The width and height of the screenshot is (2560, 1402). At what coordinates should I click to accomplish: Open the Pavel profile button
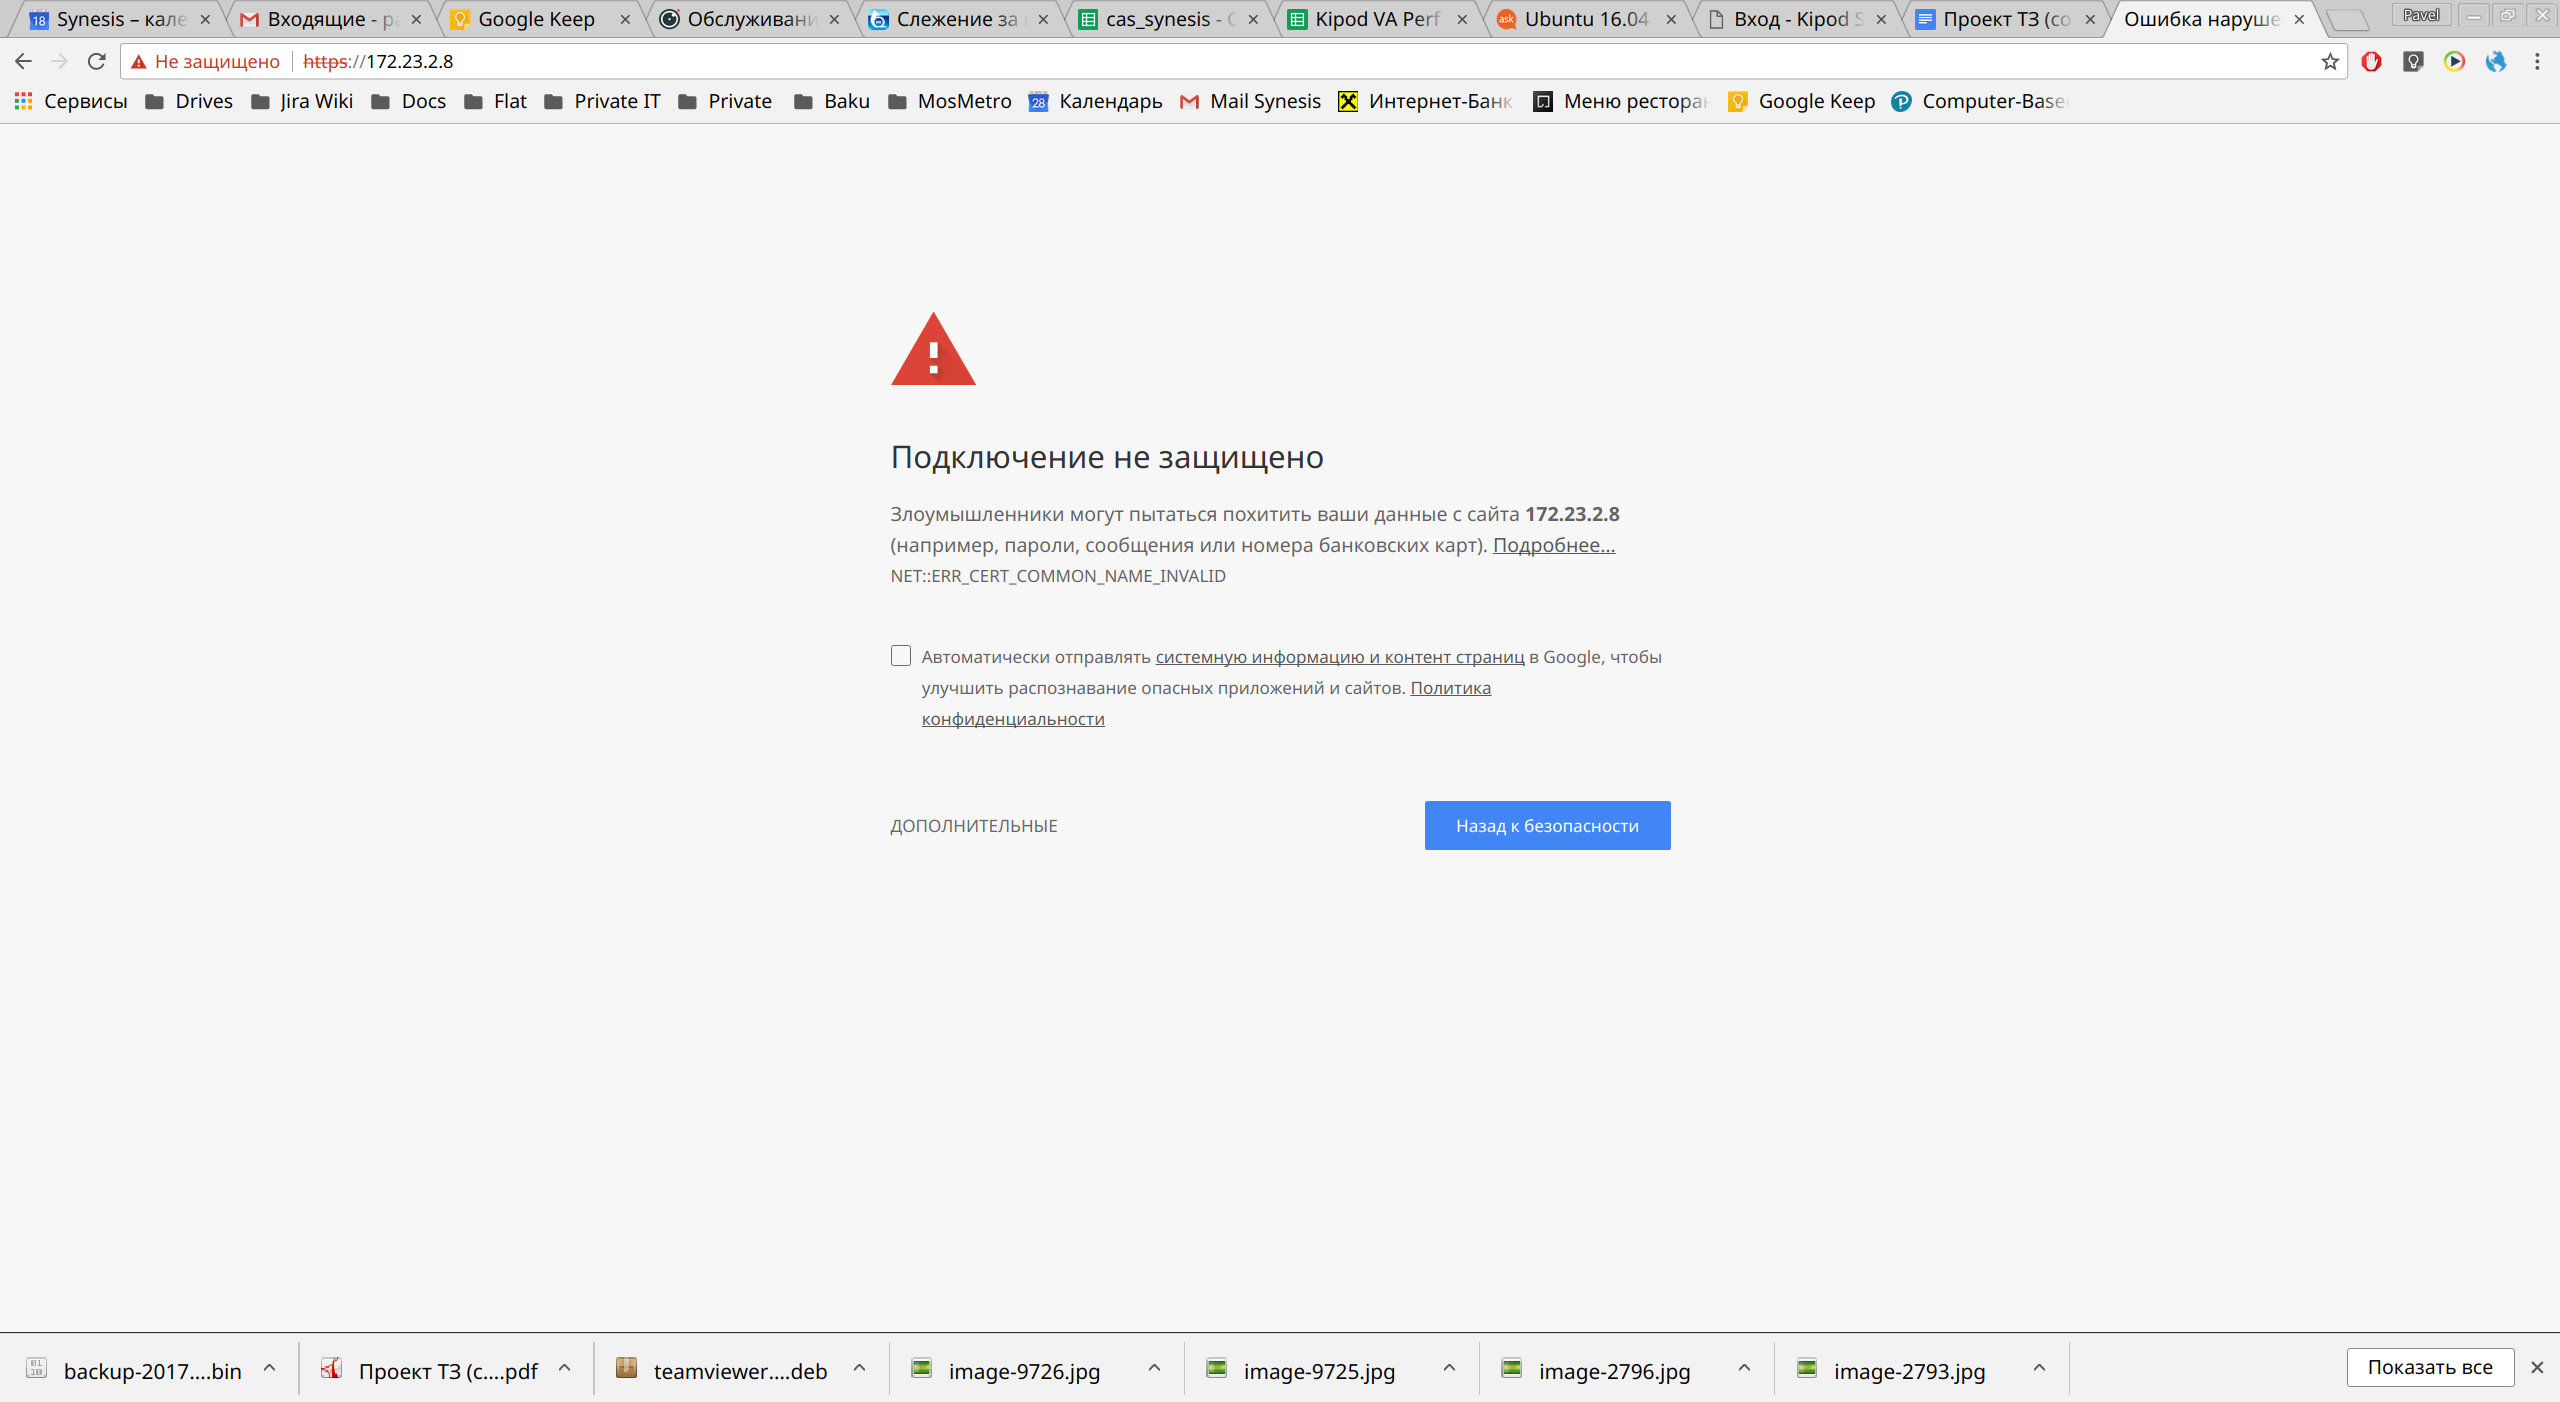tap(2421, 15)
